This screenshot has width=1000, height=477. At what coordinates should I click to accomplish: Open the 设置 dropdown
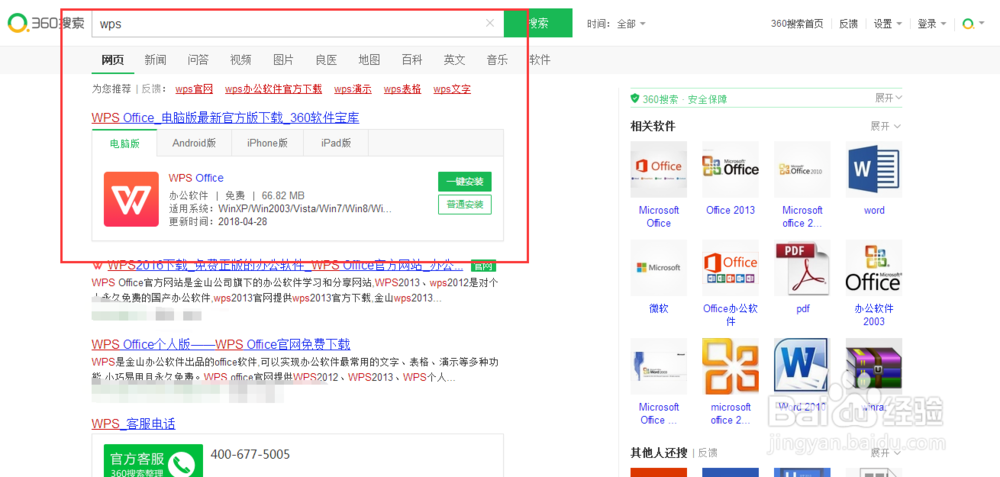[888, 24]
